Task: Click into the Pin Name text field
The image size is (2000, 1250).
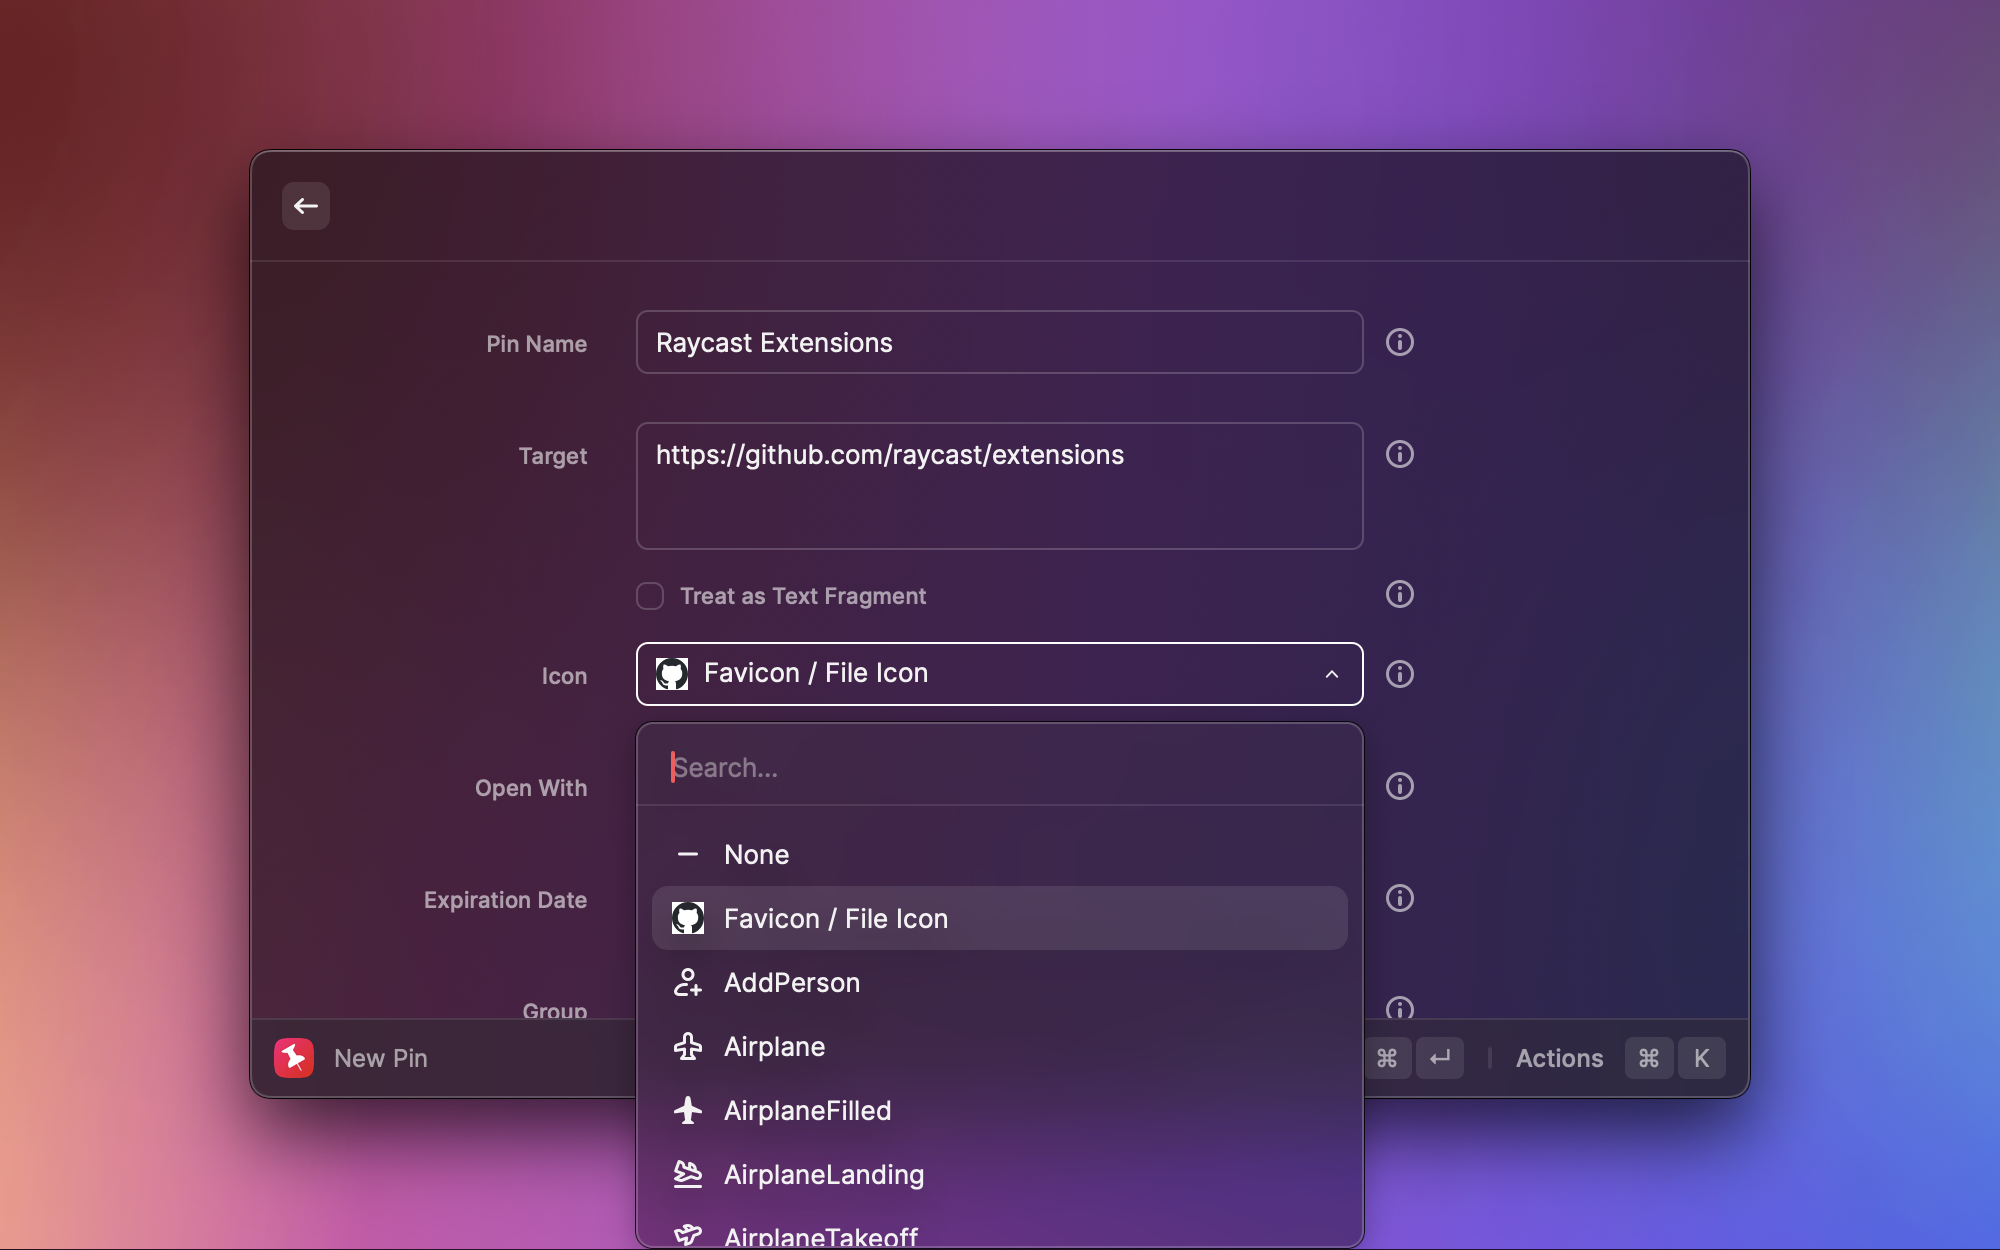Action: click(x=998, y=342)
